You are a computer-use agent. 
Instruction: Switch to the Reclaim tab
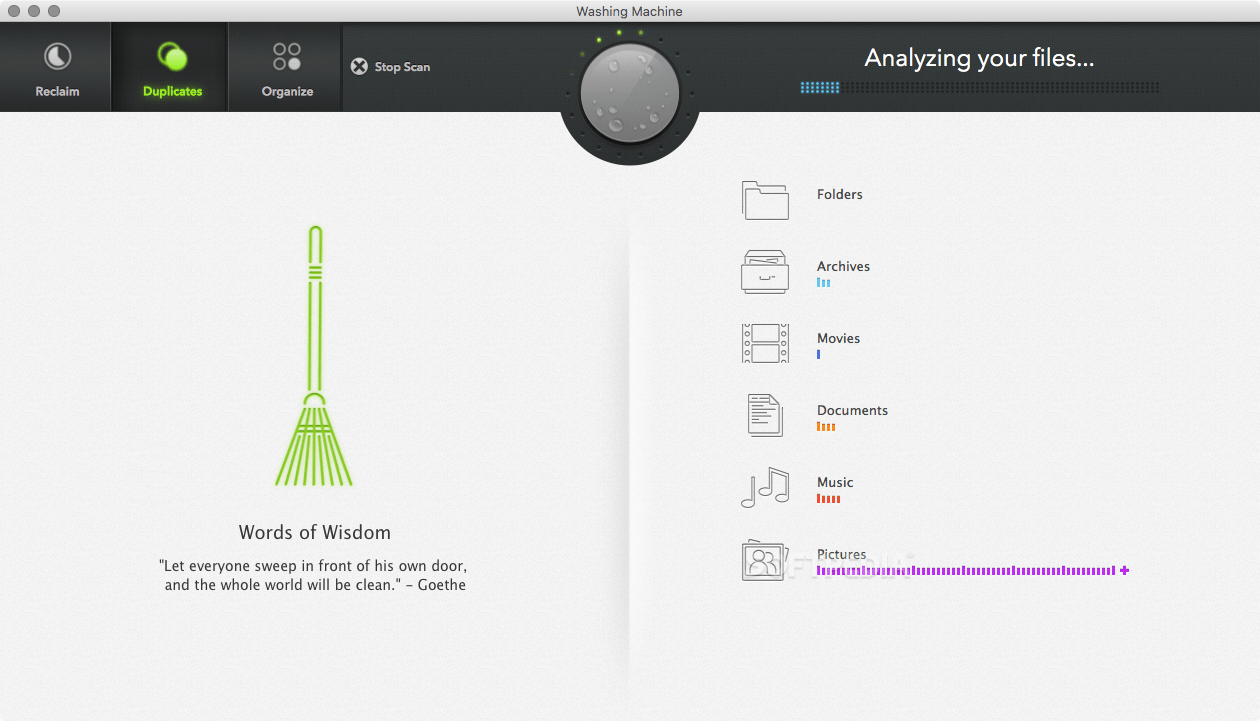(56, 67)
